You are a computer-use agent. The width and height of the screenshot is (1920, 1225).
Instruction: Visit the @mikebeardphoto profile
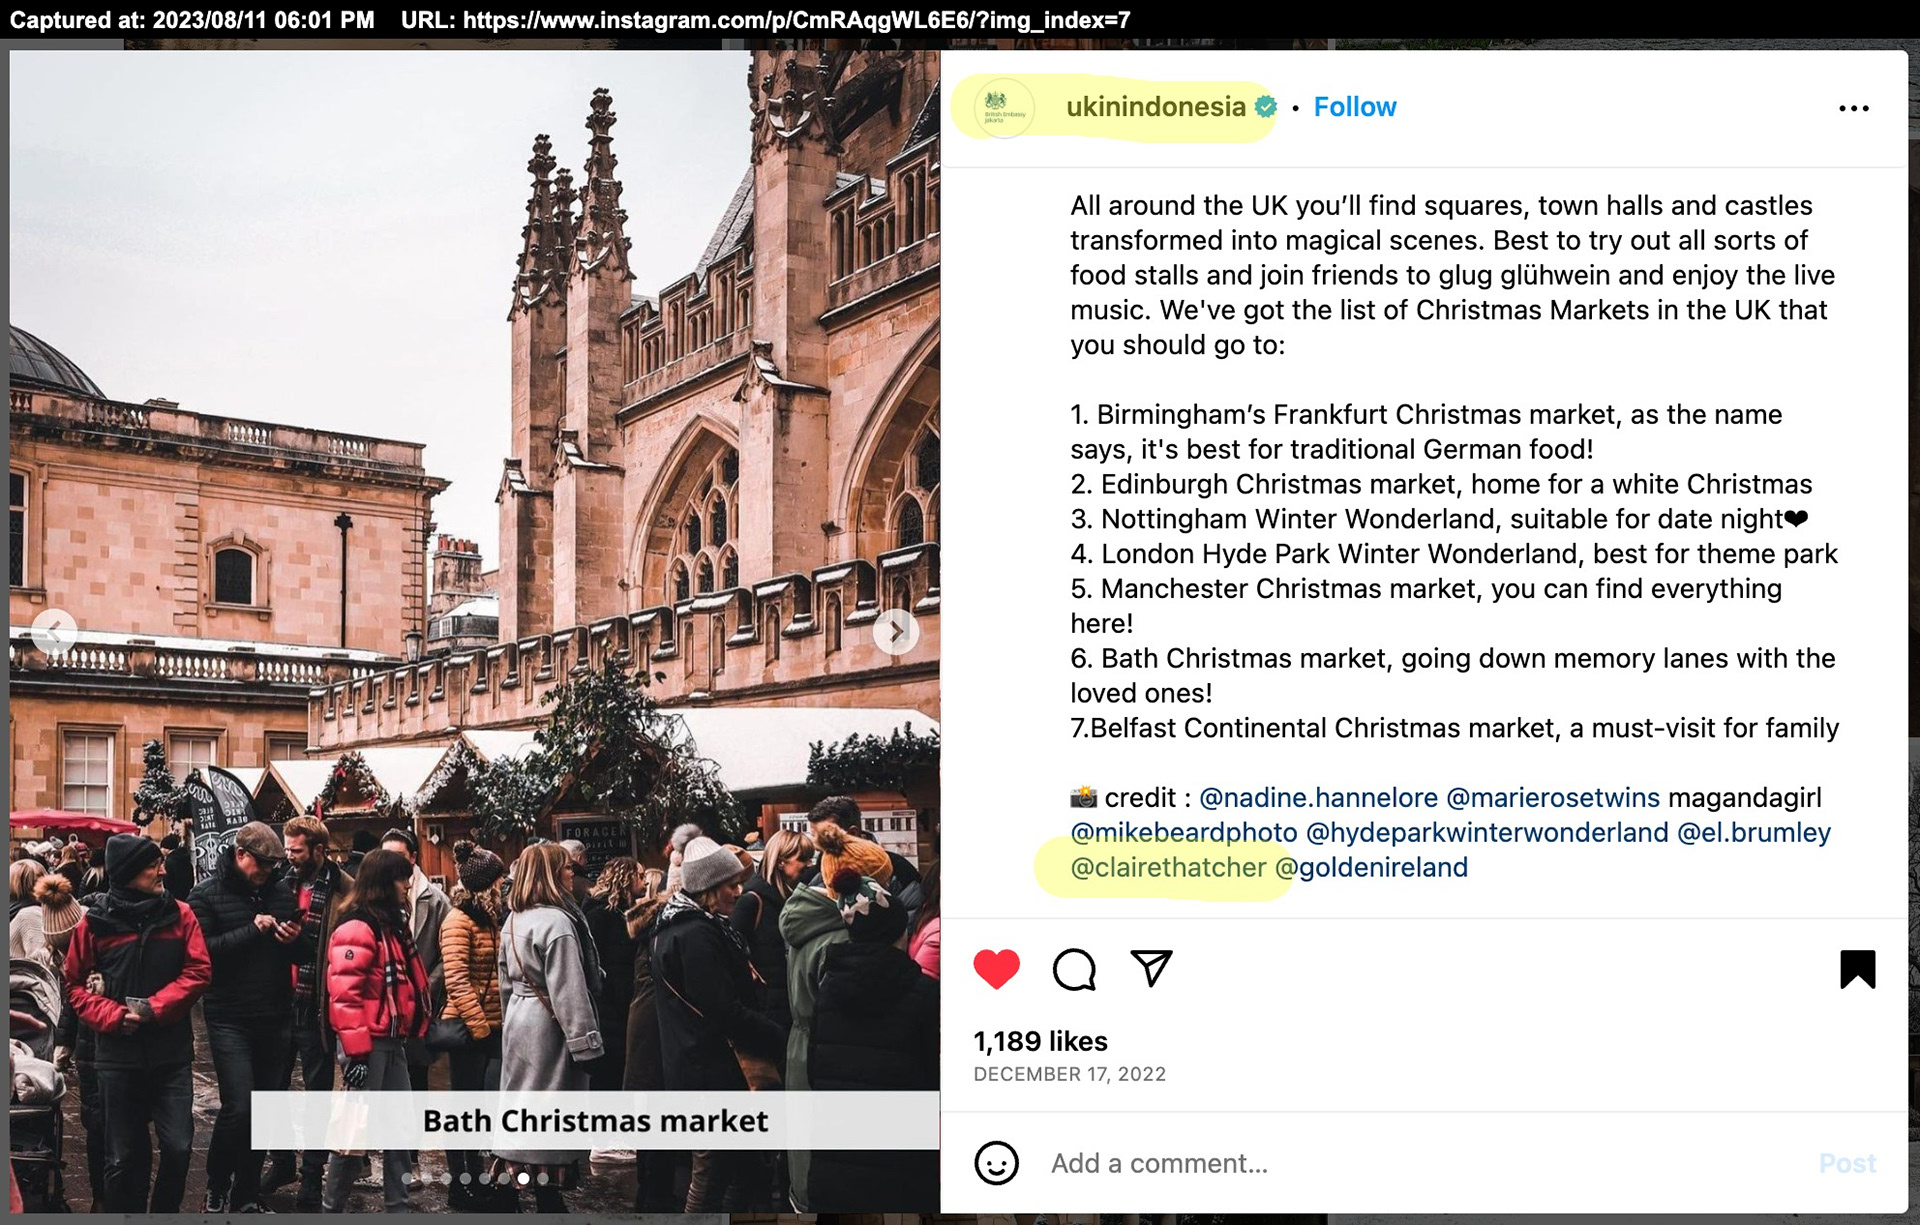point(1183,833)
